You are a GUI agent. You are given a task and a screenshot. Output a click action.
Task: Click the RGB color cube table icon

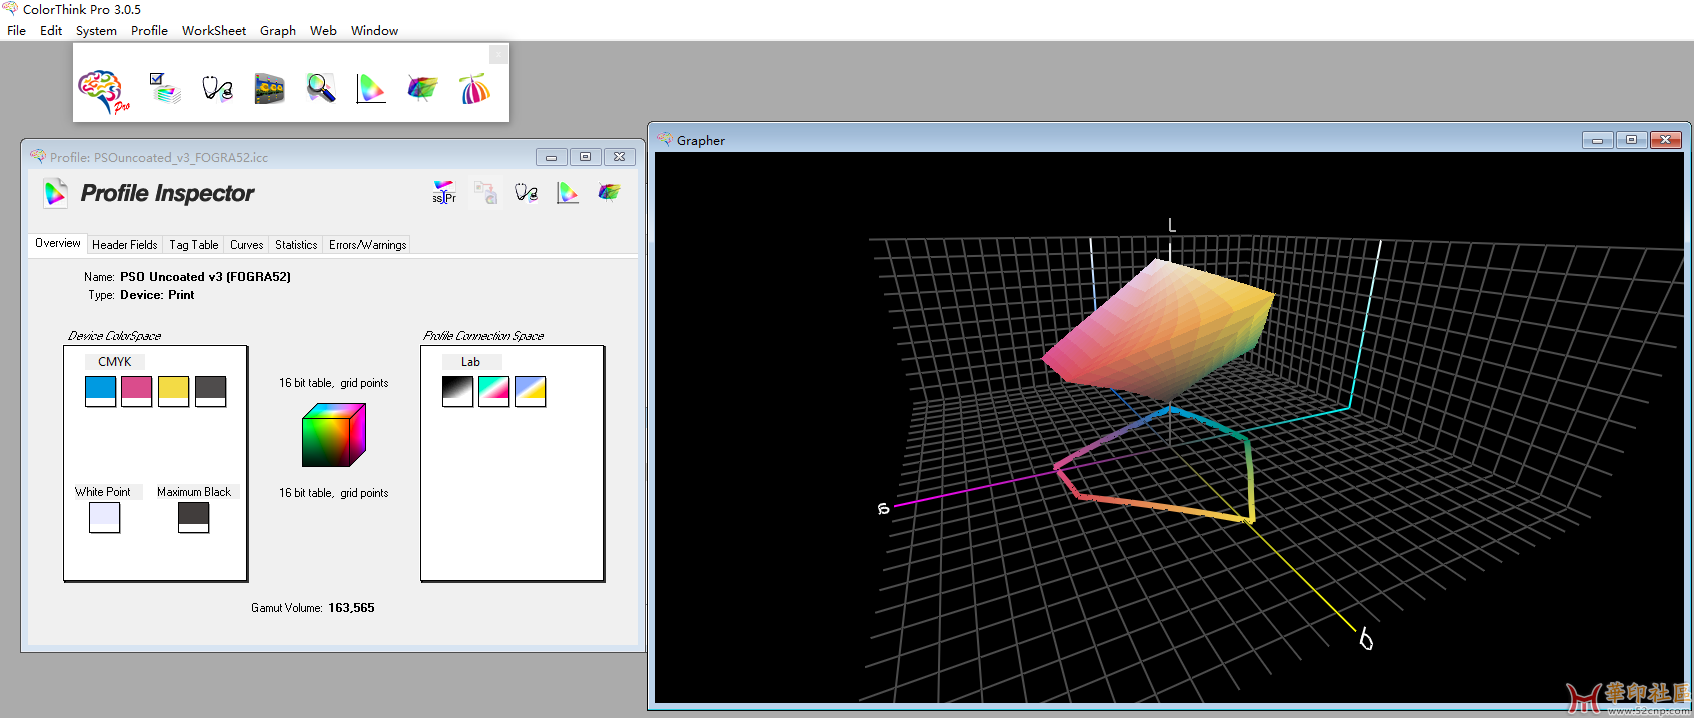(334, 435)
